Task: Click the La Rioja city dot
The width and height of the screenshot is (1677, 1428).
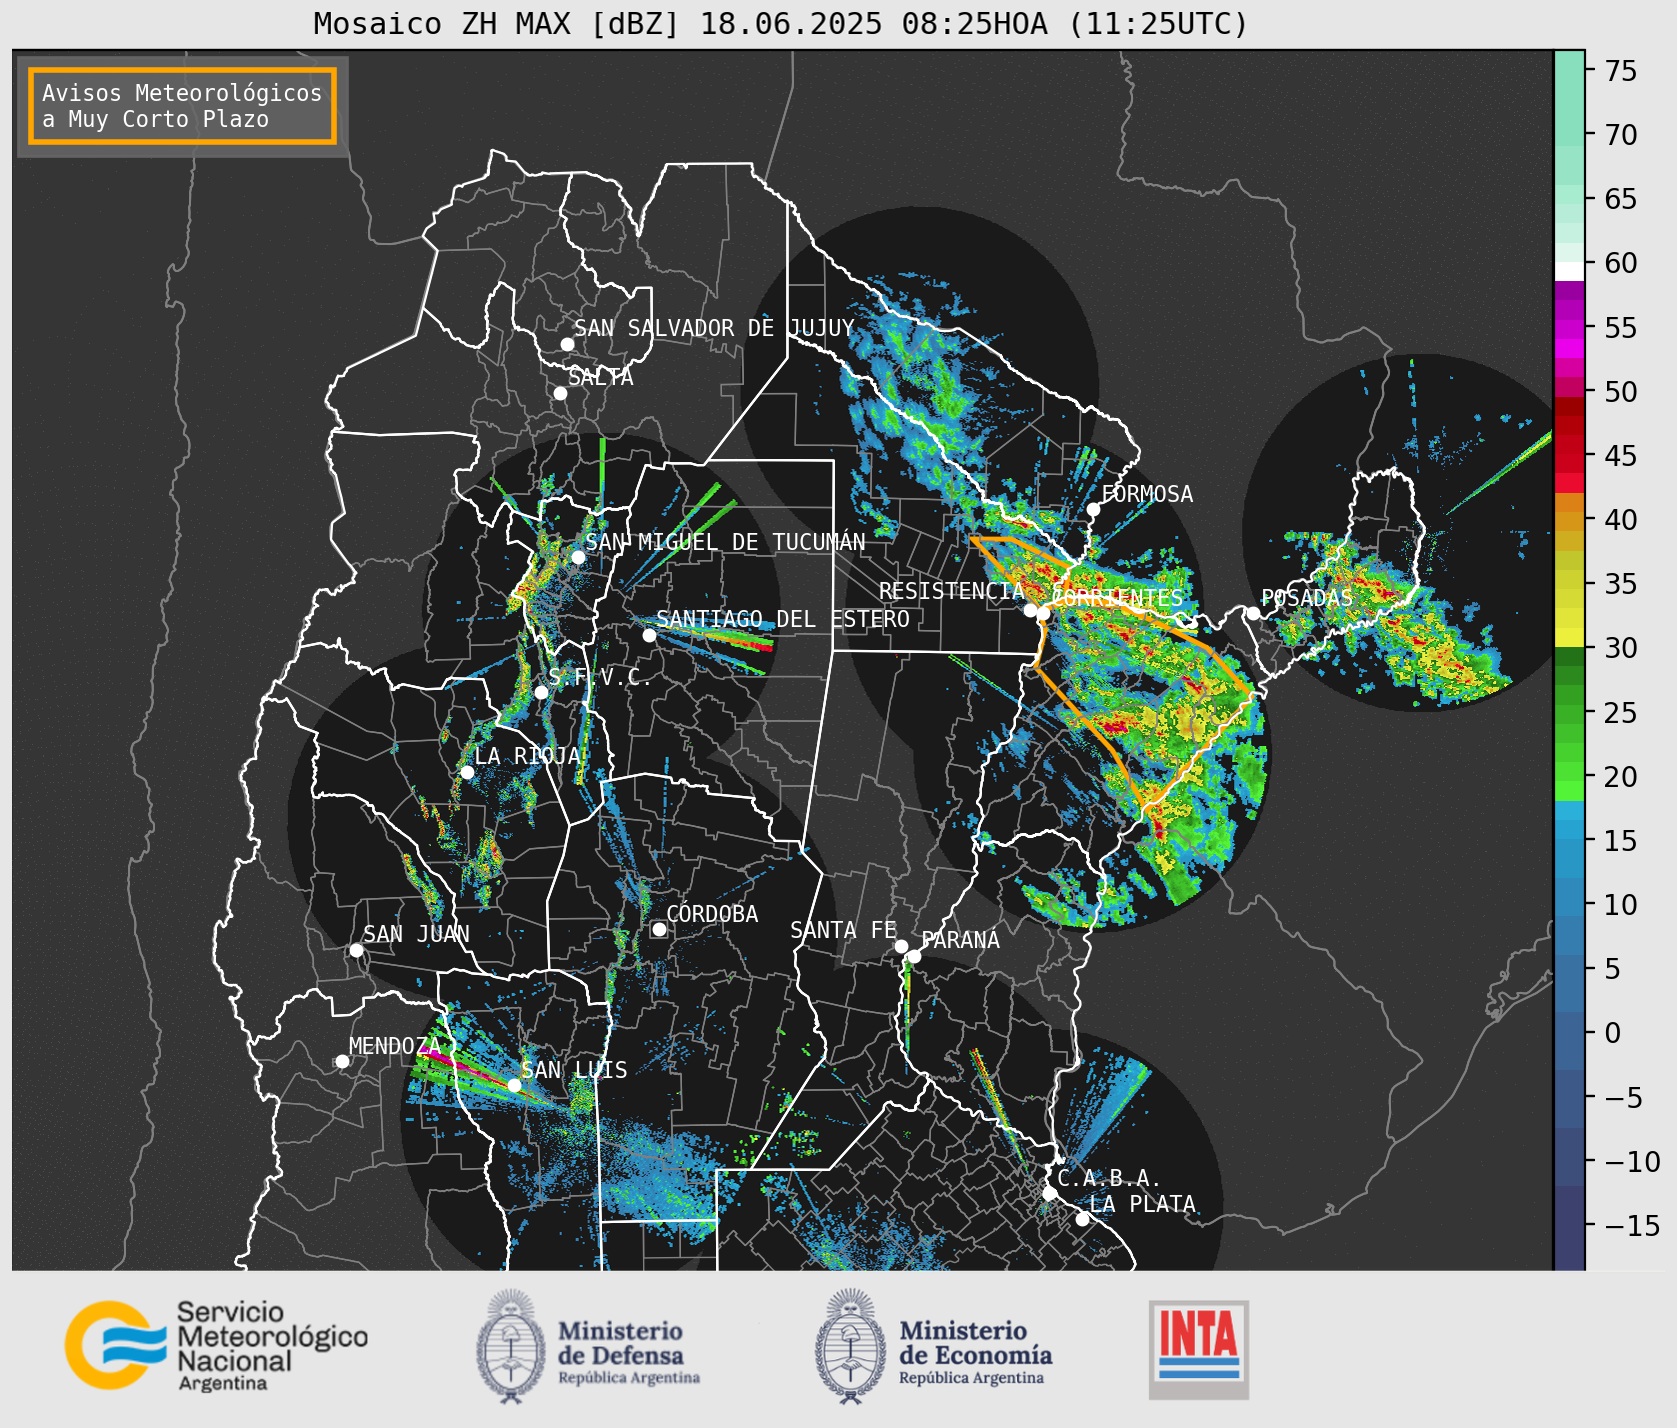Action: pyautogui.click(x=467, y=772)
